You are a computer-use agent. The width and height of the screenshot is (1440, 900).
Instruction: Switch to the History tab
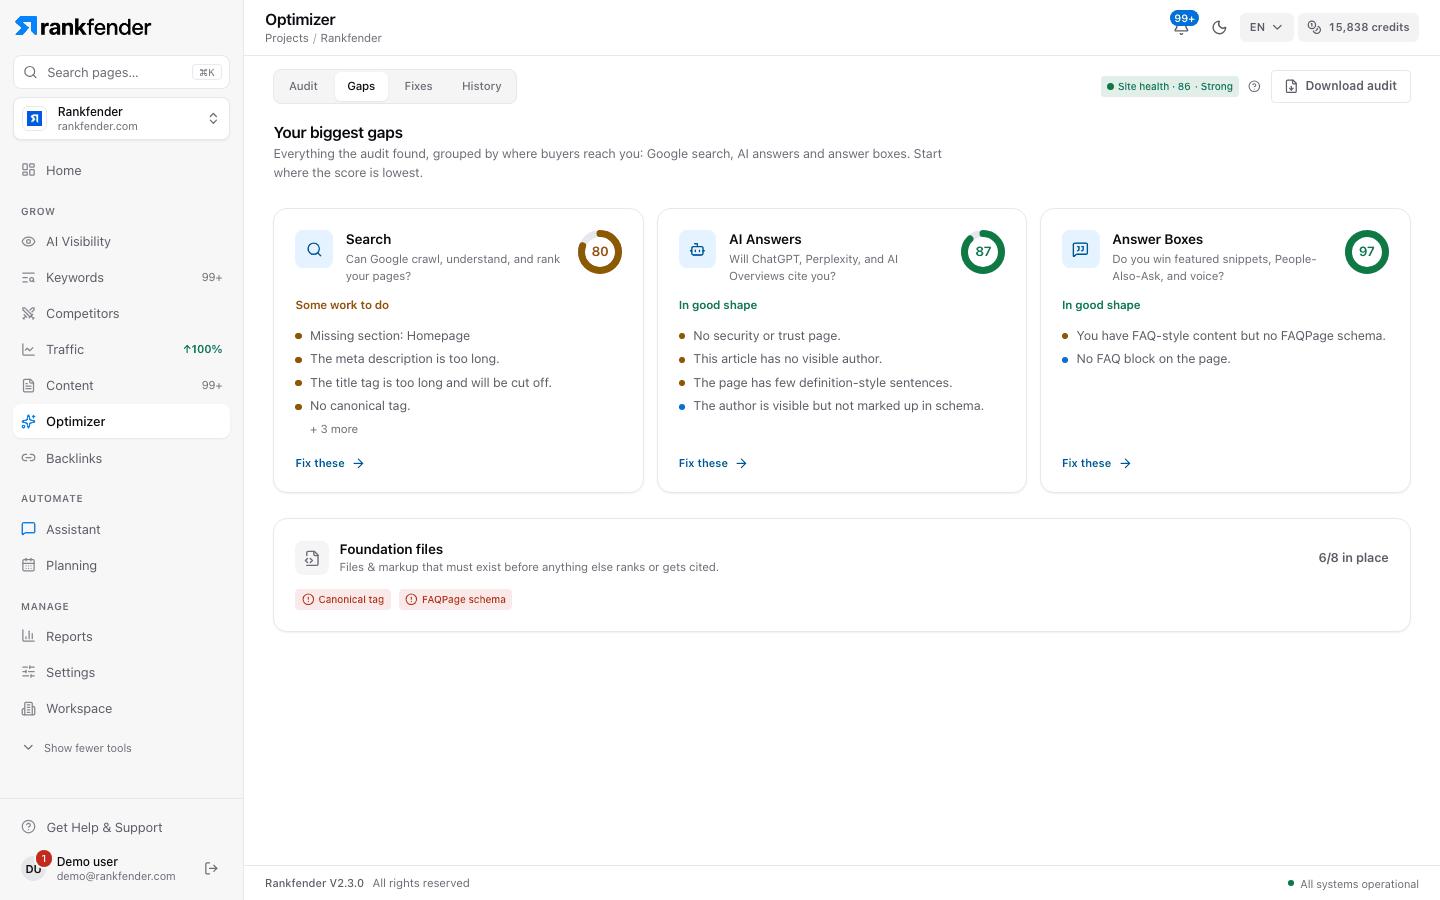click(x=481, y=86)
